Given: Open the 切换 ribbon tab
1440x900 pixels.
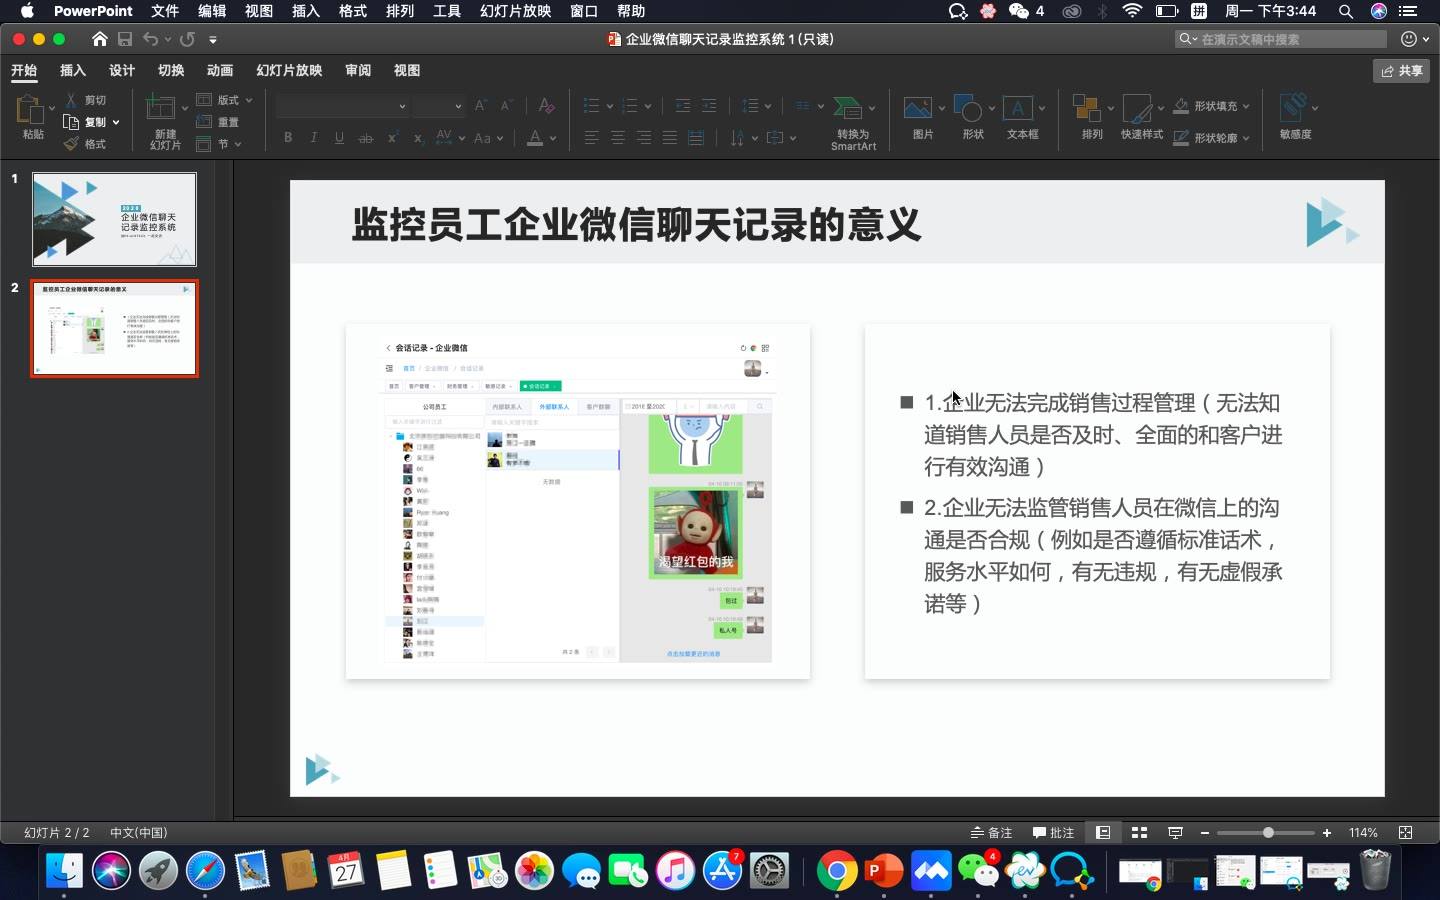Looking at the screenshot, I should pos(171,70).
